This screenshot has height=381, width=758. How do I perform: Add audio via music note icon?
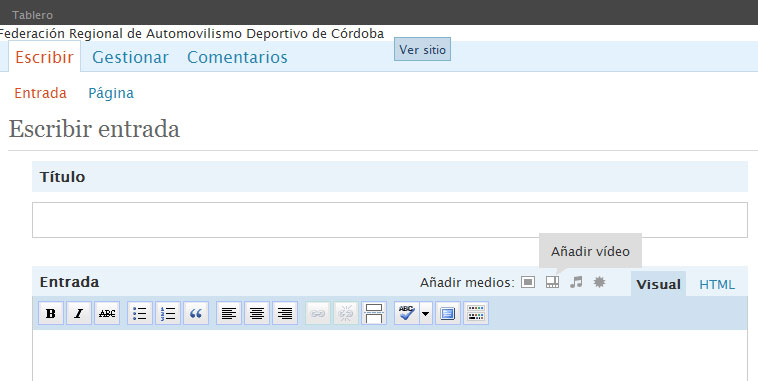[x=576, y=282]
